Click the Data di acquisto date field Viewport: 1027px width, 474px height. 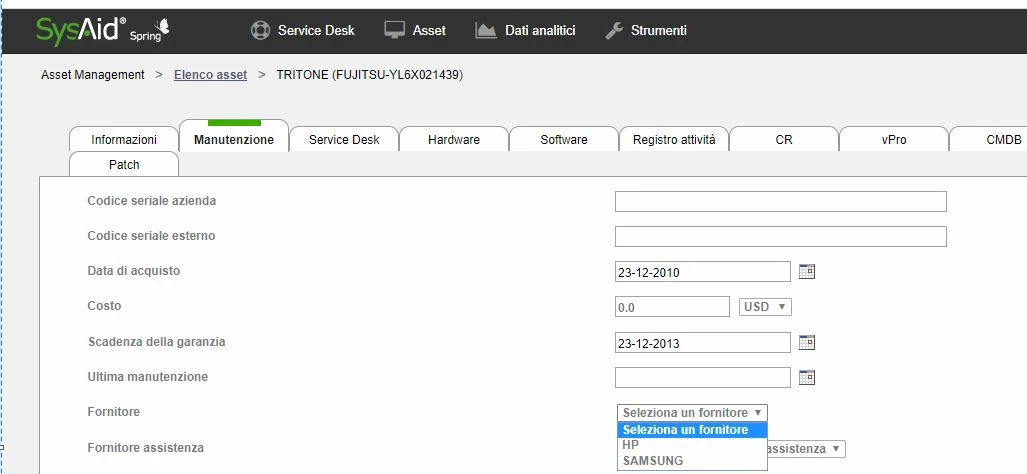703,272
